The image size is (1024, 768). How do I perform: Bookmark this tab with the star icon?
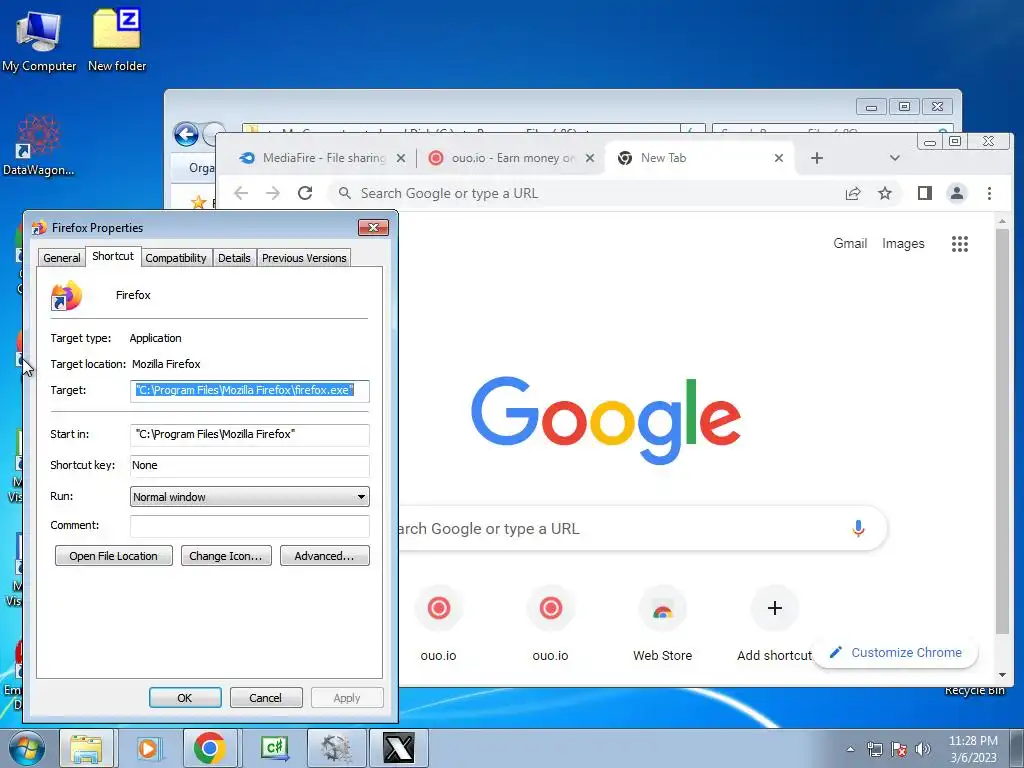[885, 193]
